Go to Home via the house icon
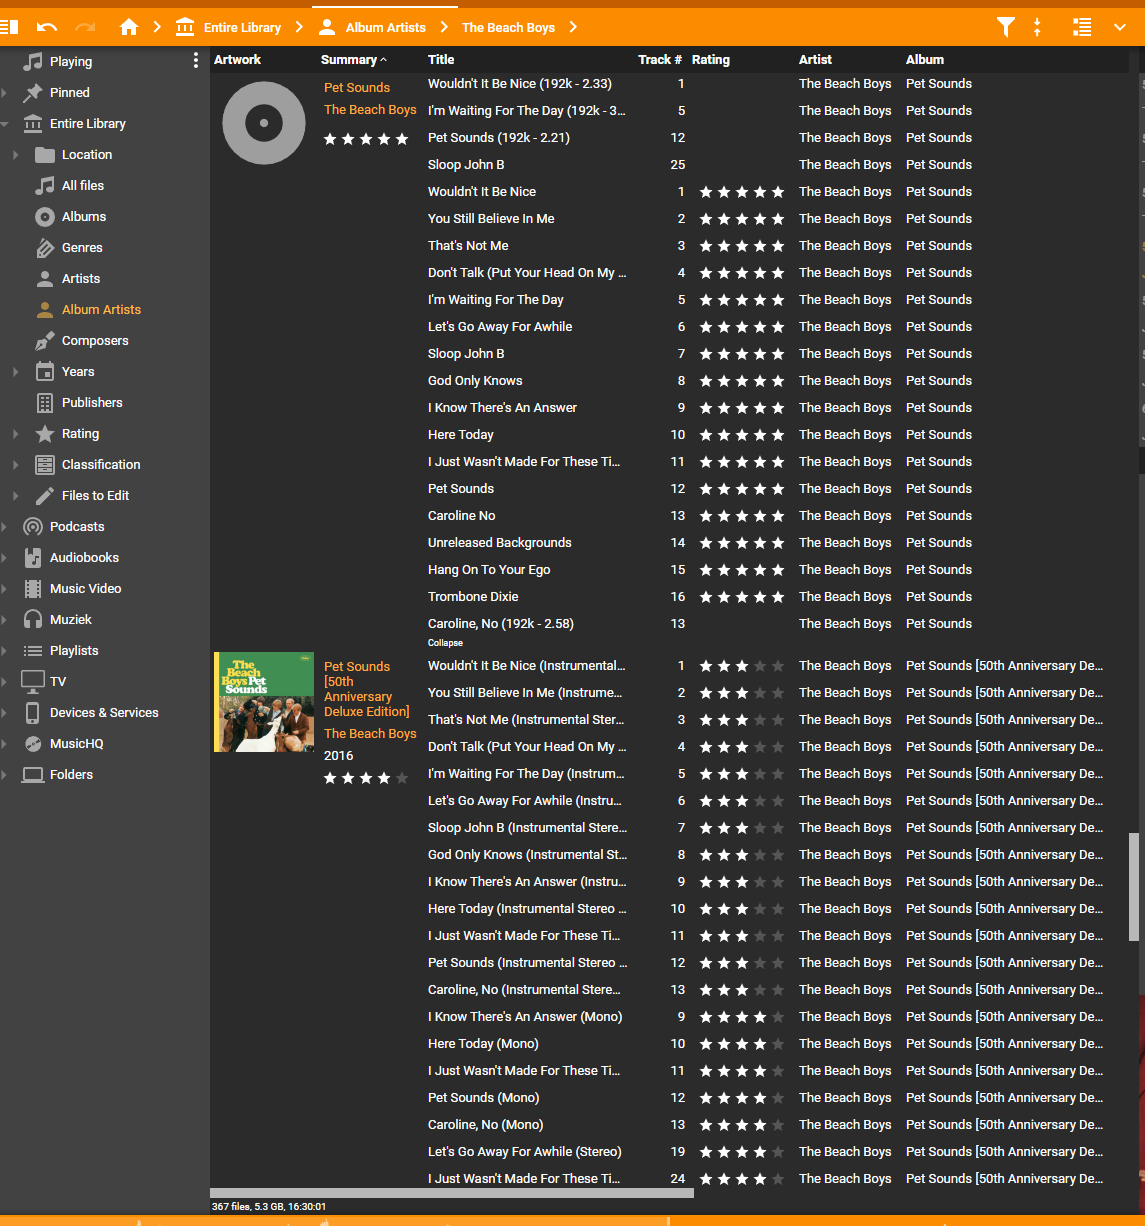The image size is (1145, 1226). pos(129,27)
